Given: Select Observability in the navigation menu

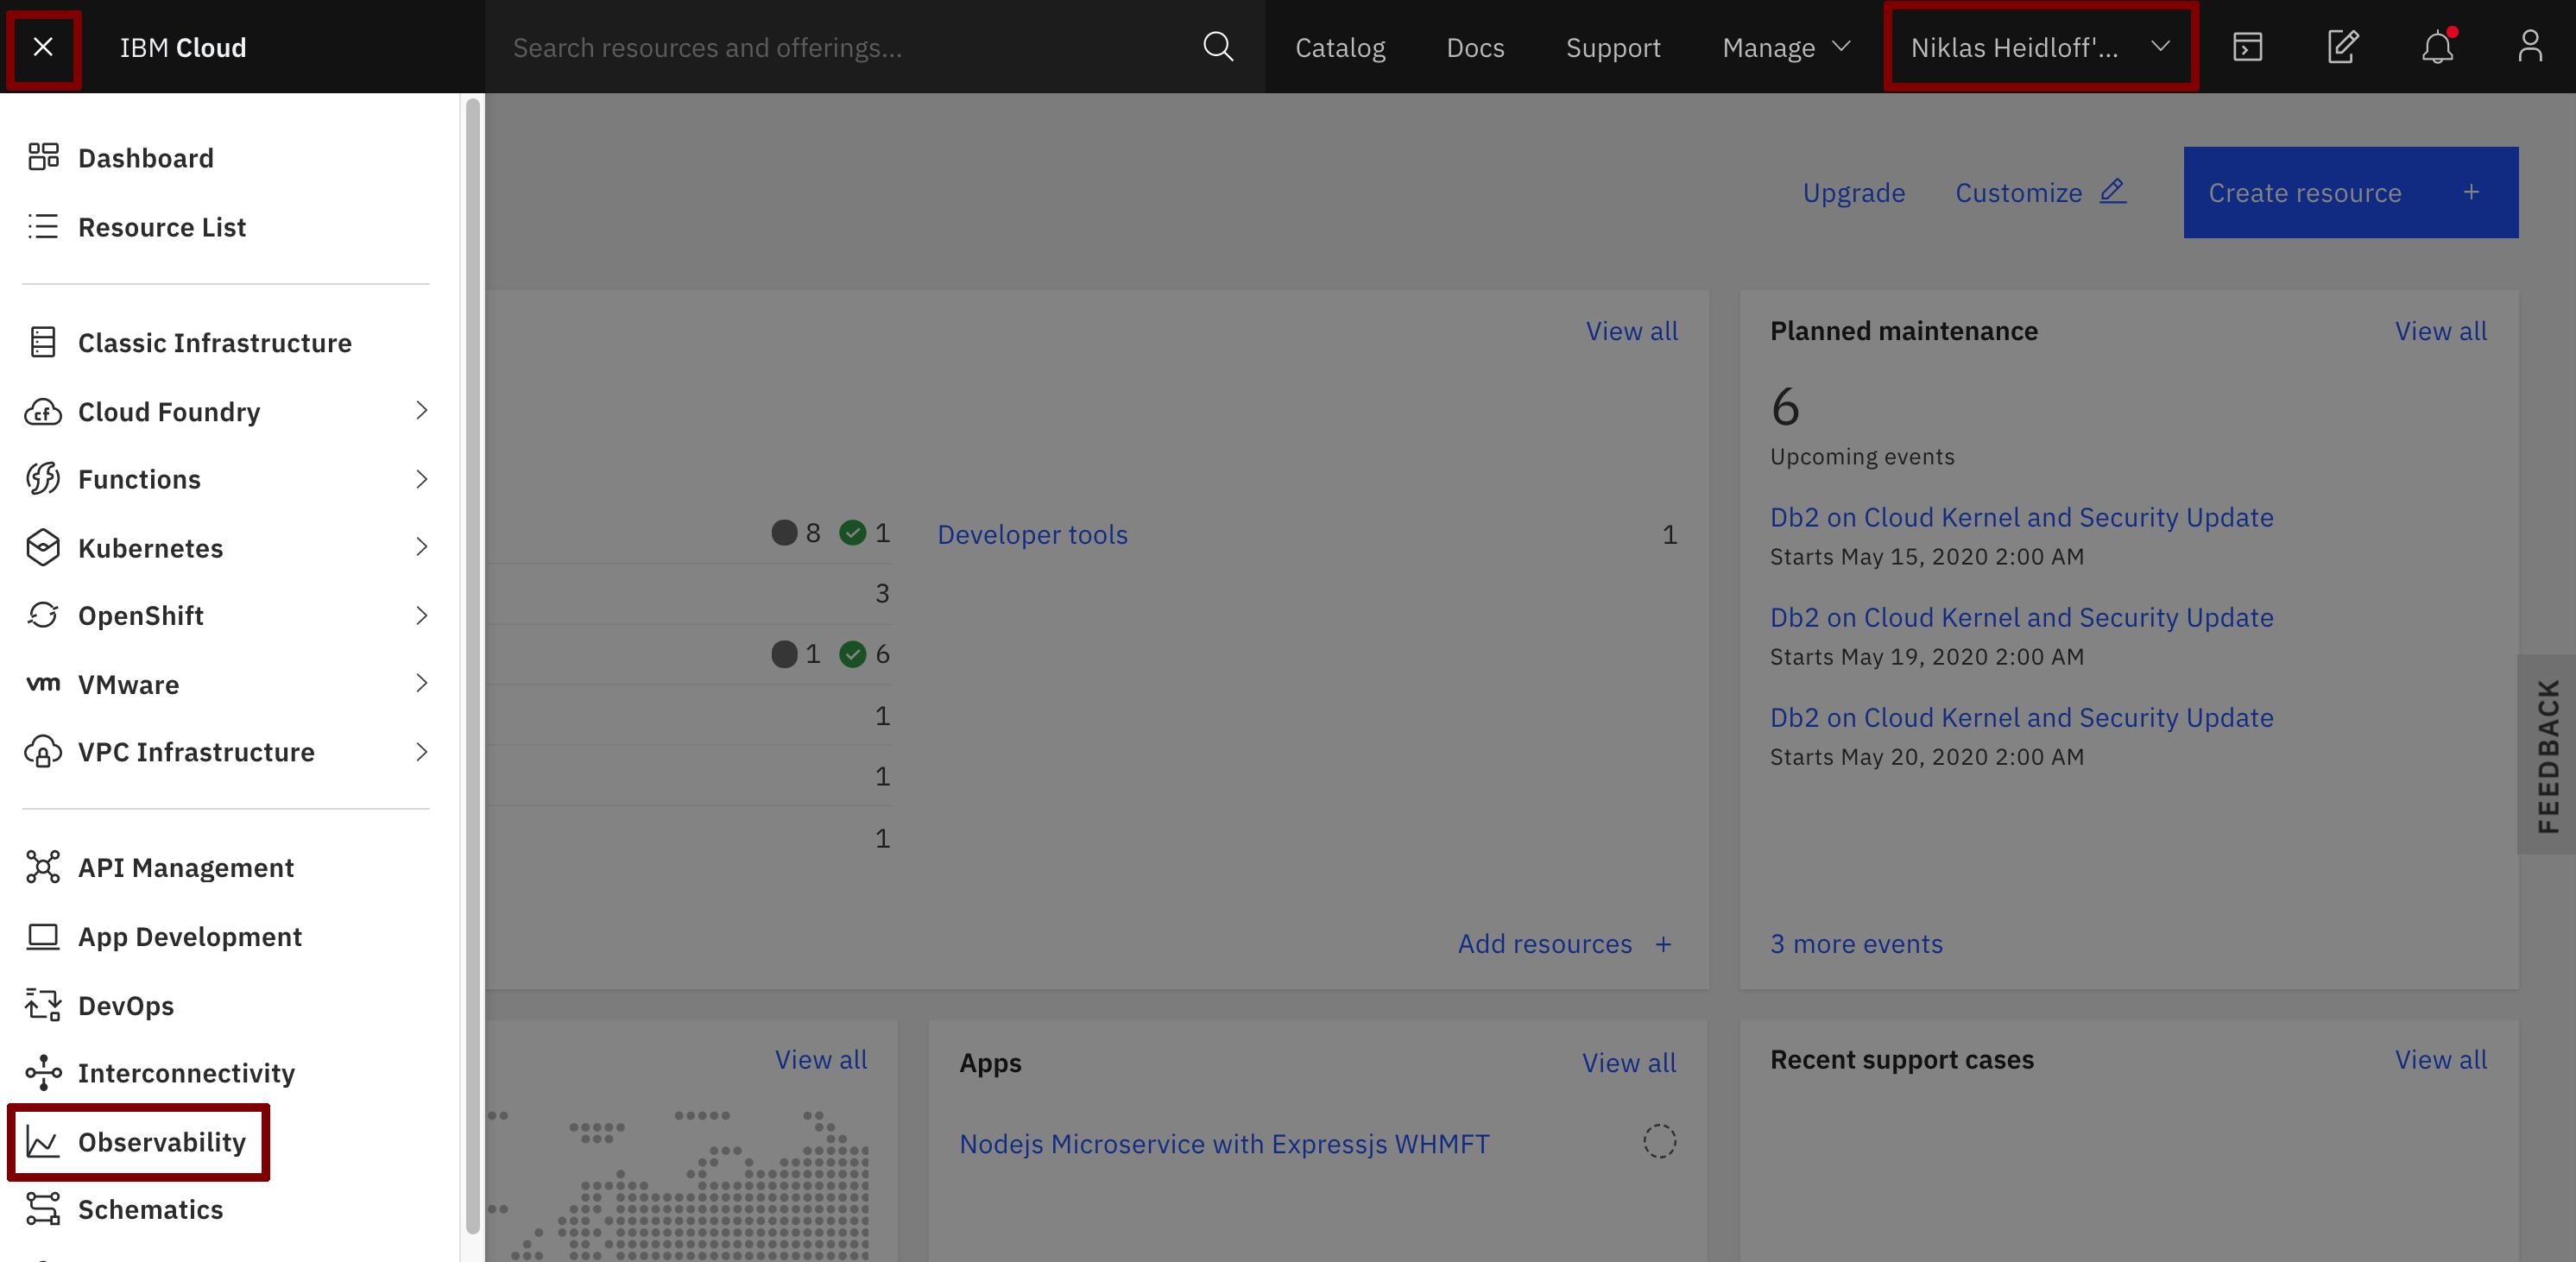Looking at the screenshot, I should (162, 1142).
